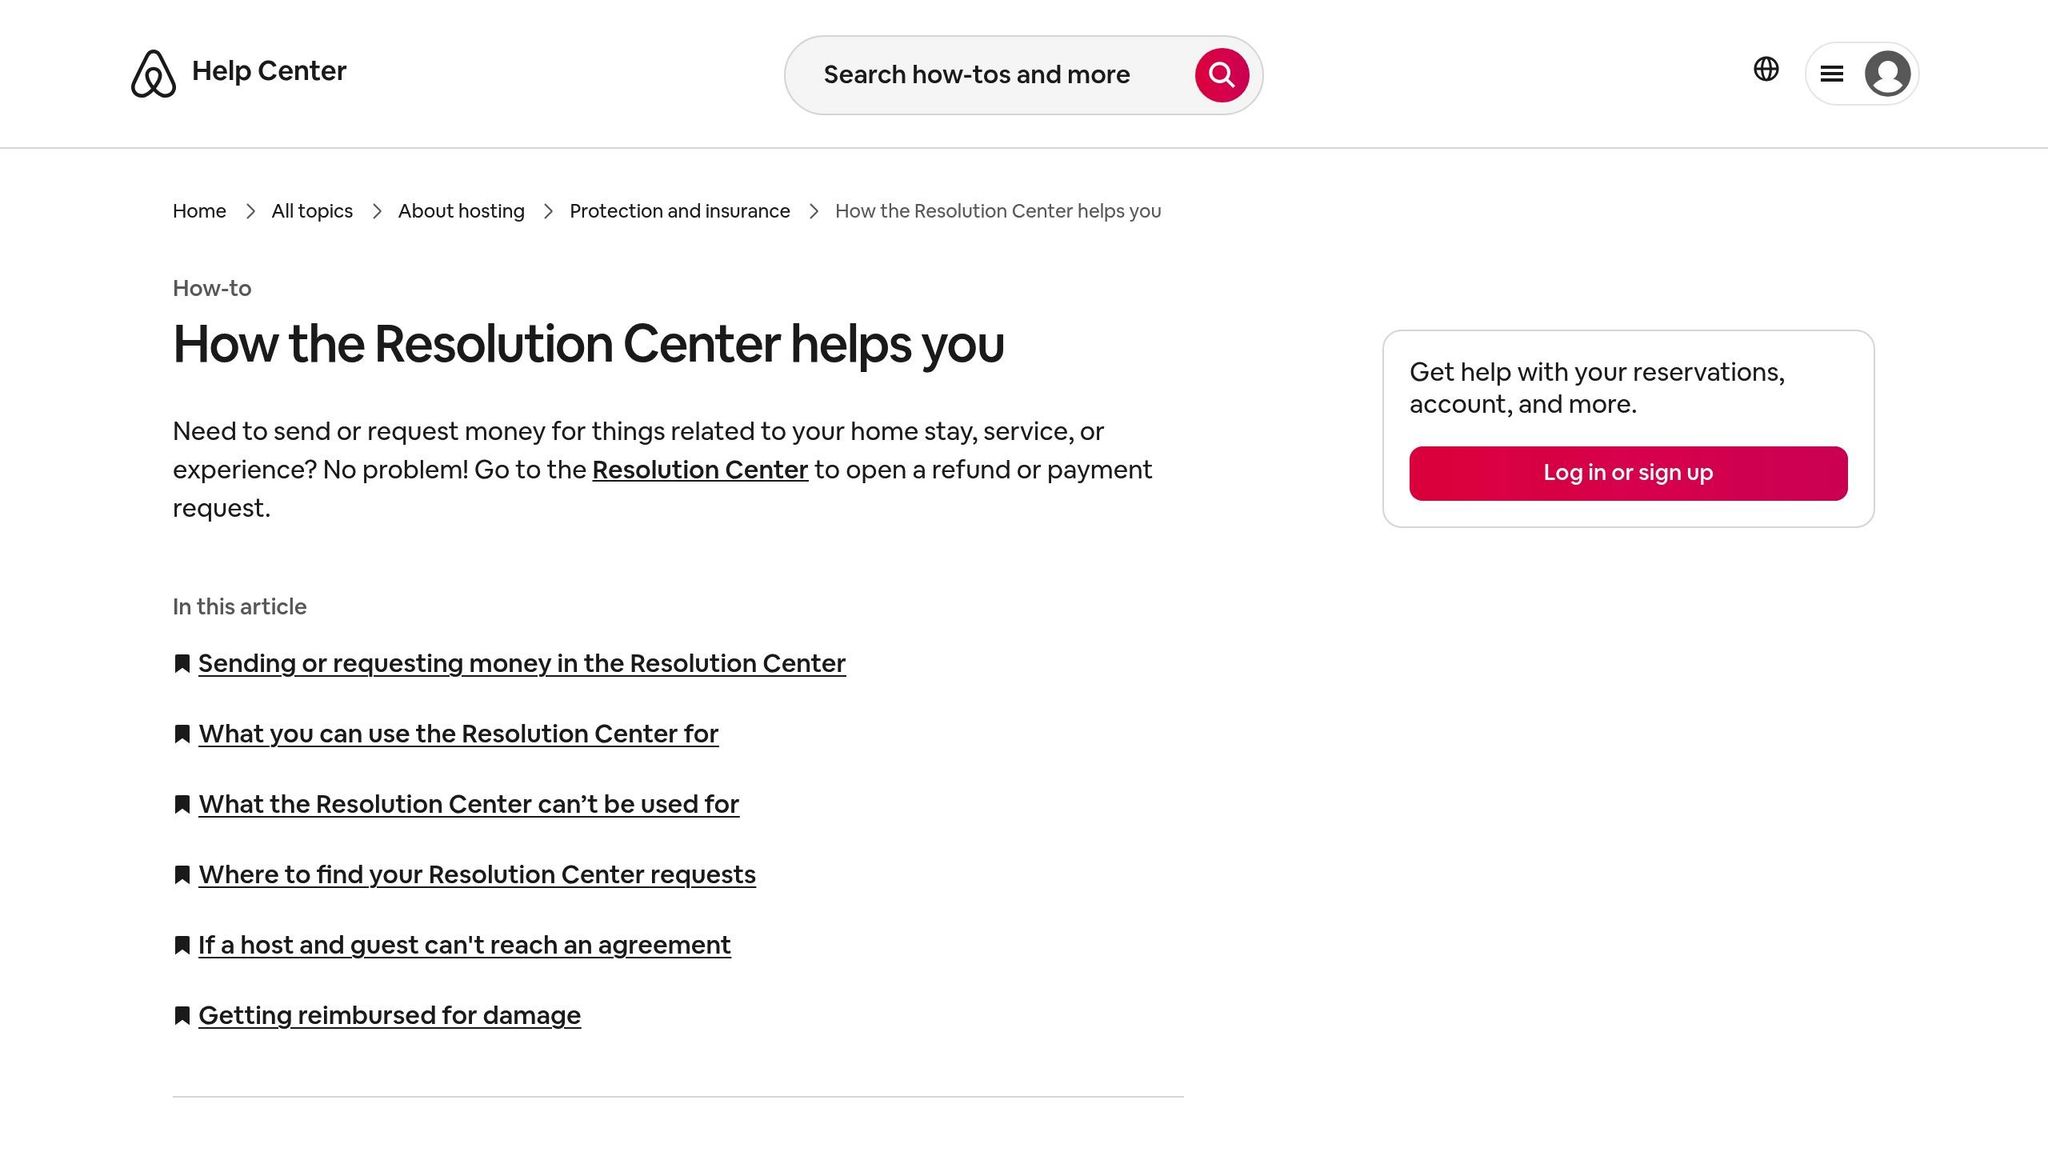Jump to 'What the Resolution Center can't be used for'
2048x1152 pixels.
(469, 804)
